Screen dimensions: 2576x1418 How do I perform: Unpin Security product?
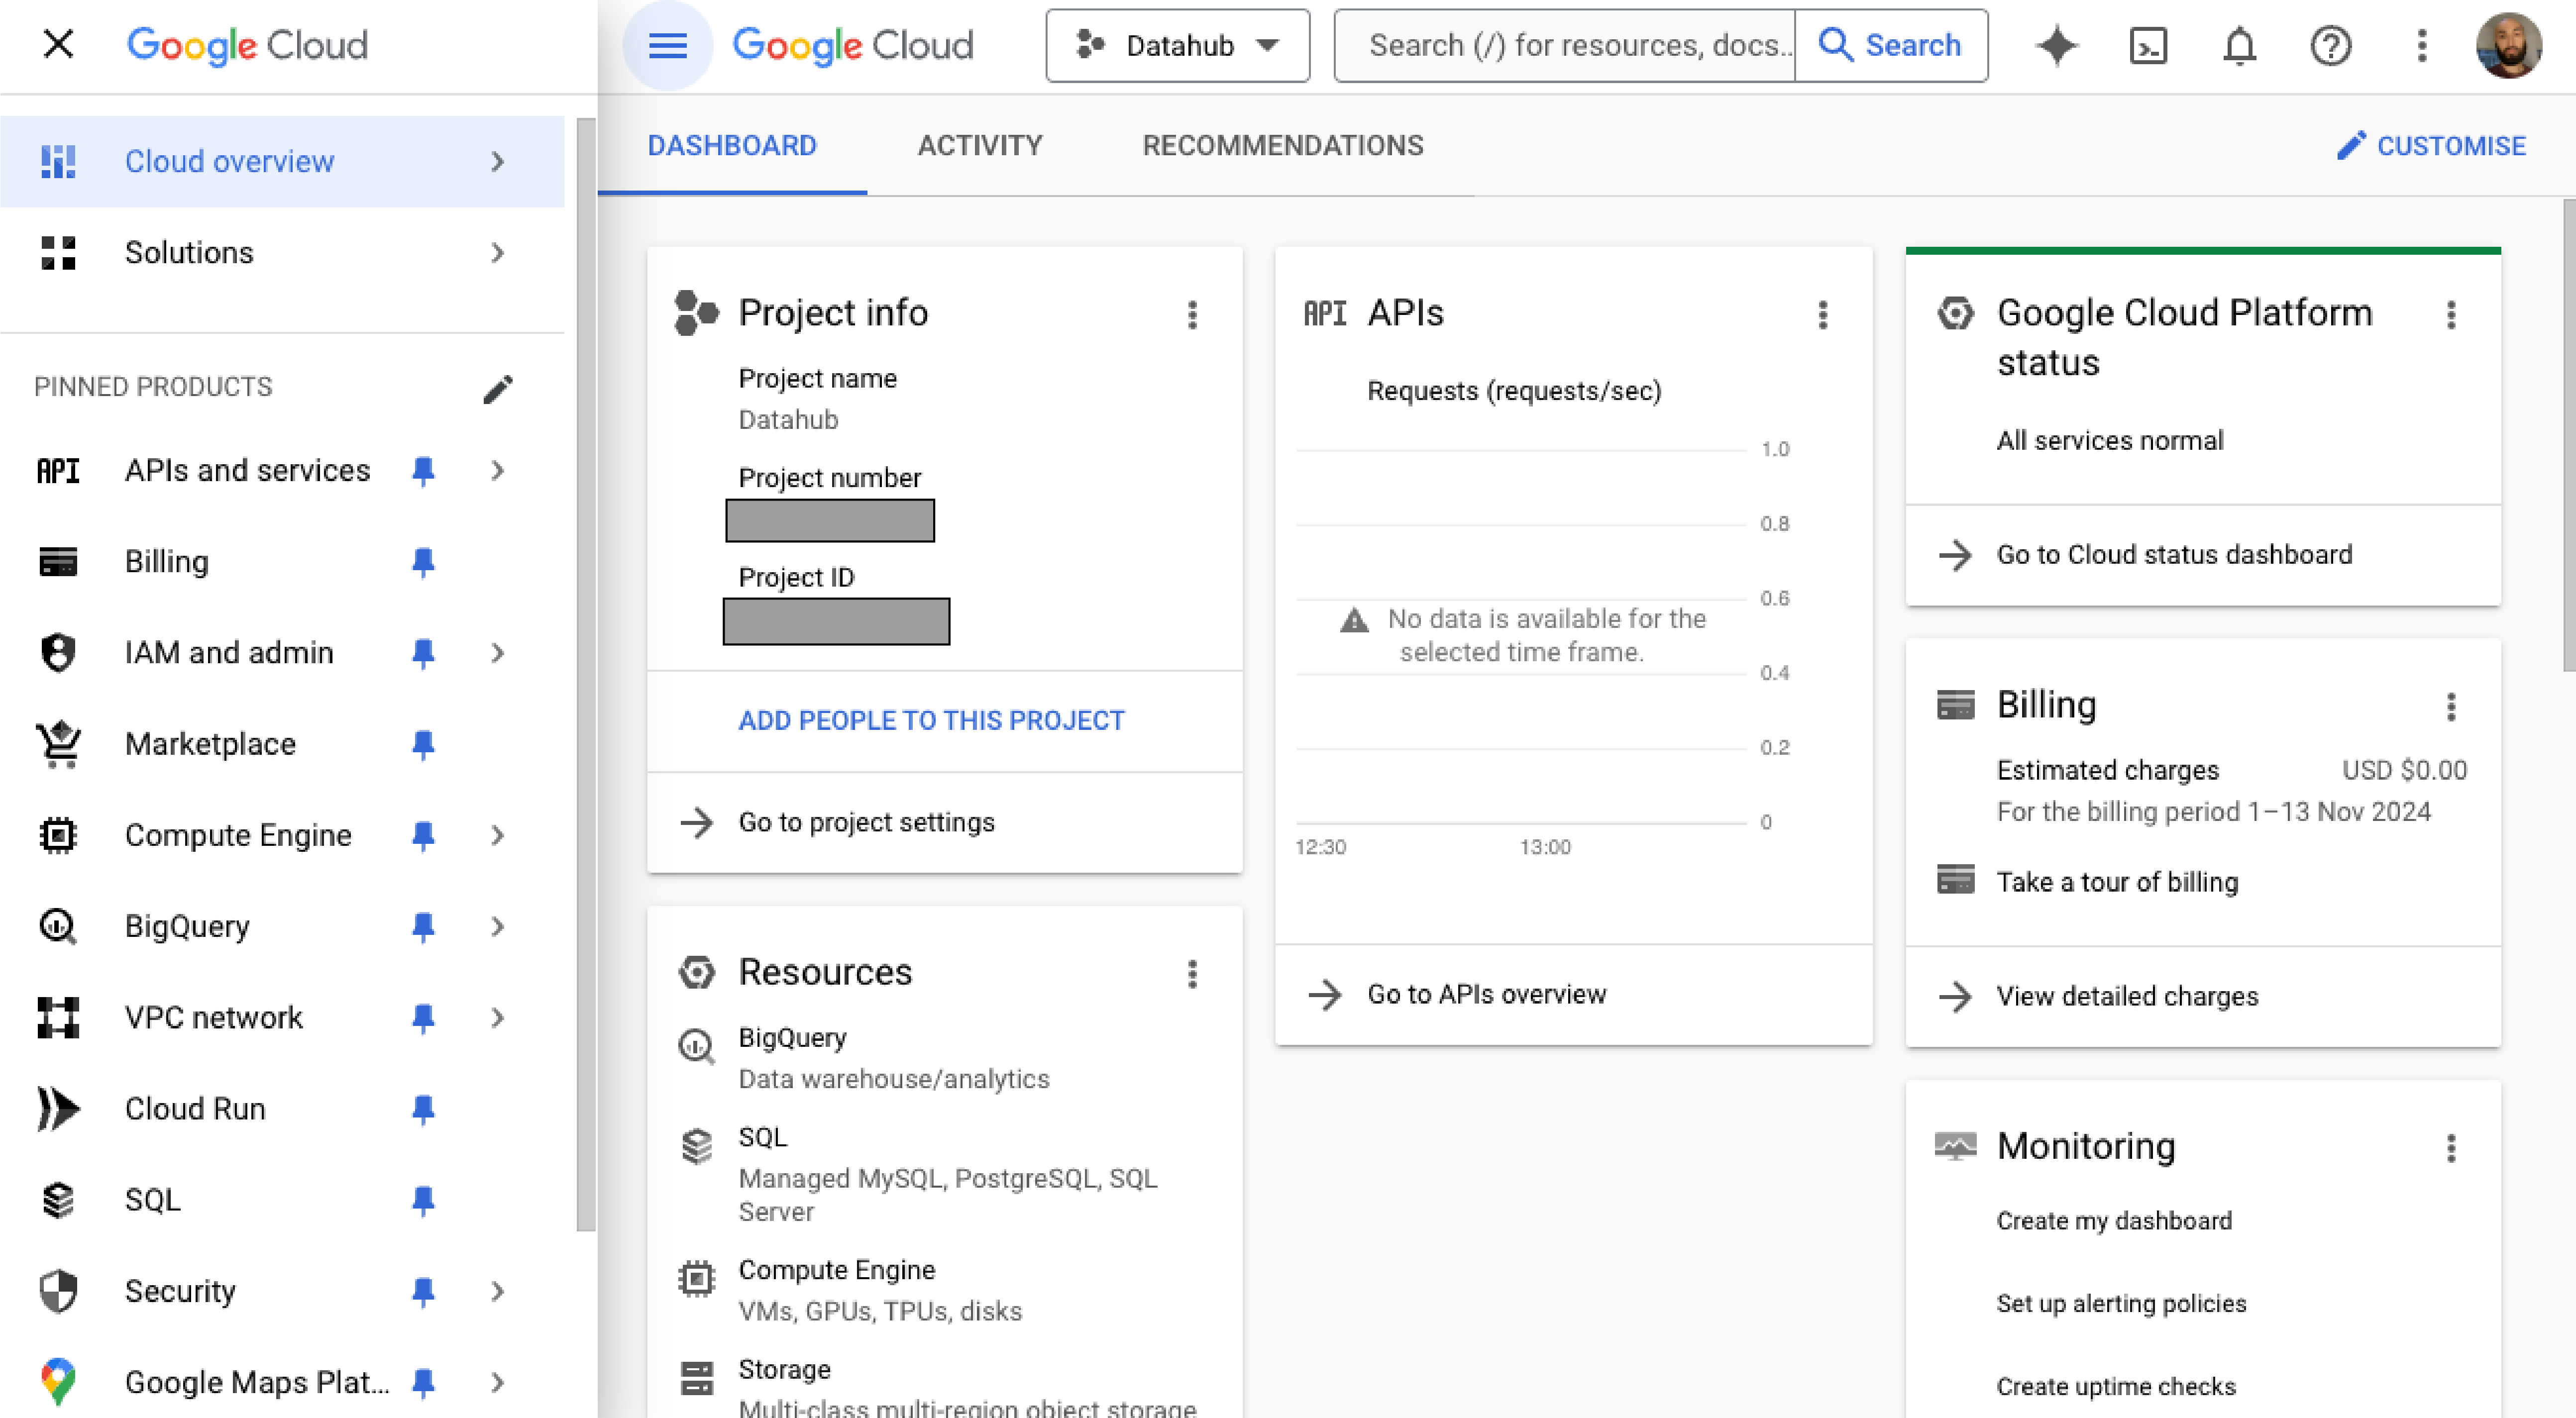423,1292
